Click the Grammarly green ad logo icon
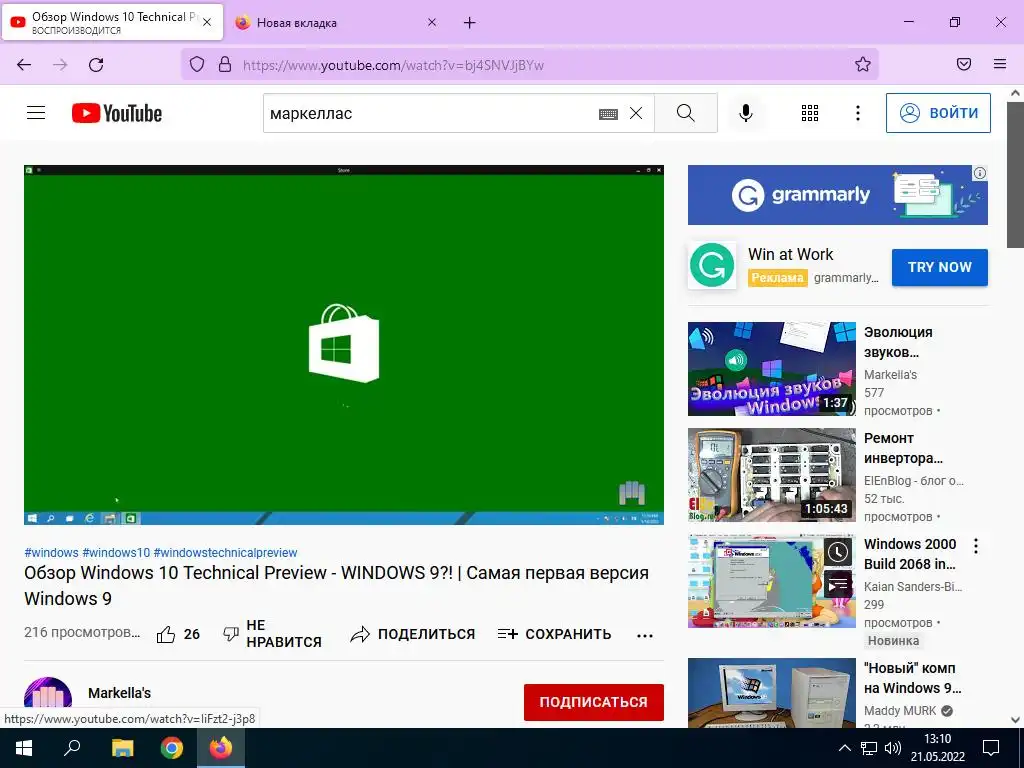Image resolution: width=1024 pixels, height=768 pixels. (712, 266)
